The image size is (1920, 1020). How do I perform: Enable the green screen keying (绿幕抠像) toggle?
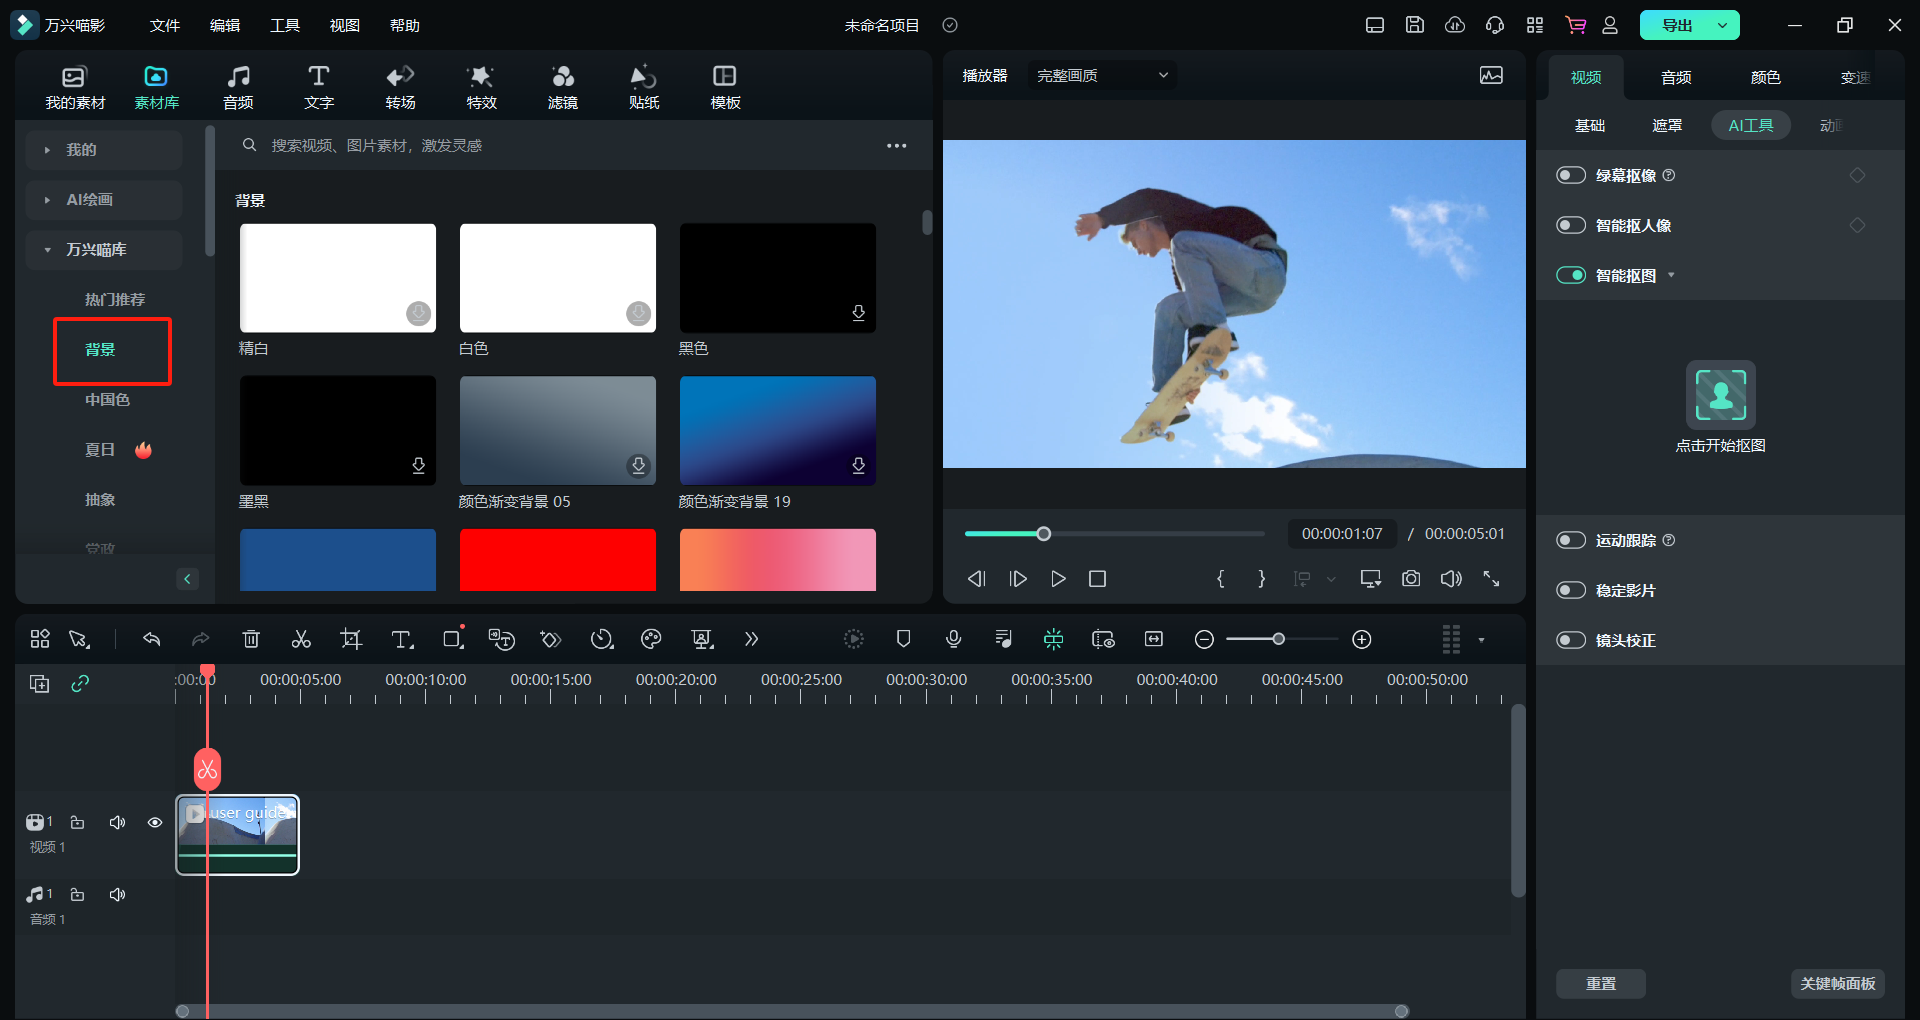point(1571,175)
